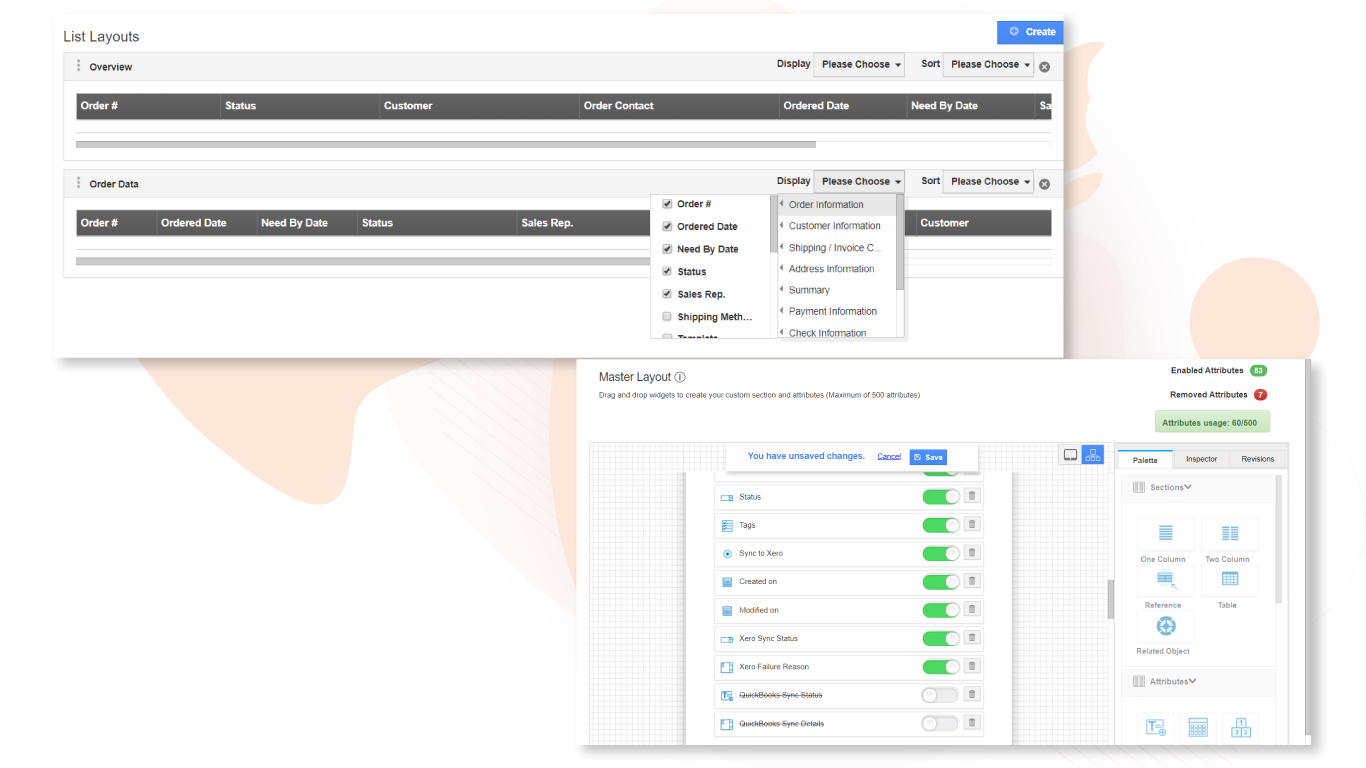The width and height of the screenshot is (1366, 768).
Task: Select the text-field attribute widget in Palette
Action: [1156, 728]
